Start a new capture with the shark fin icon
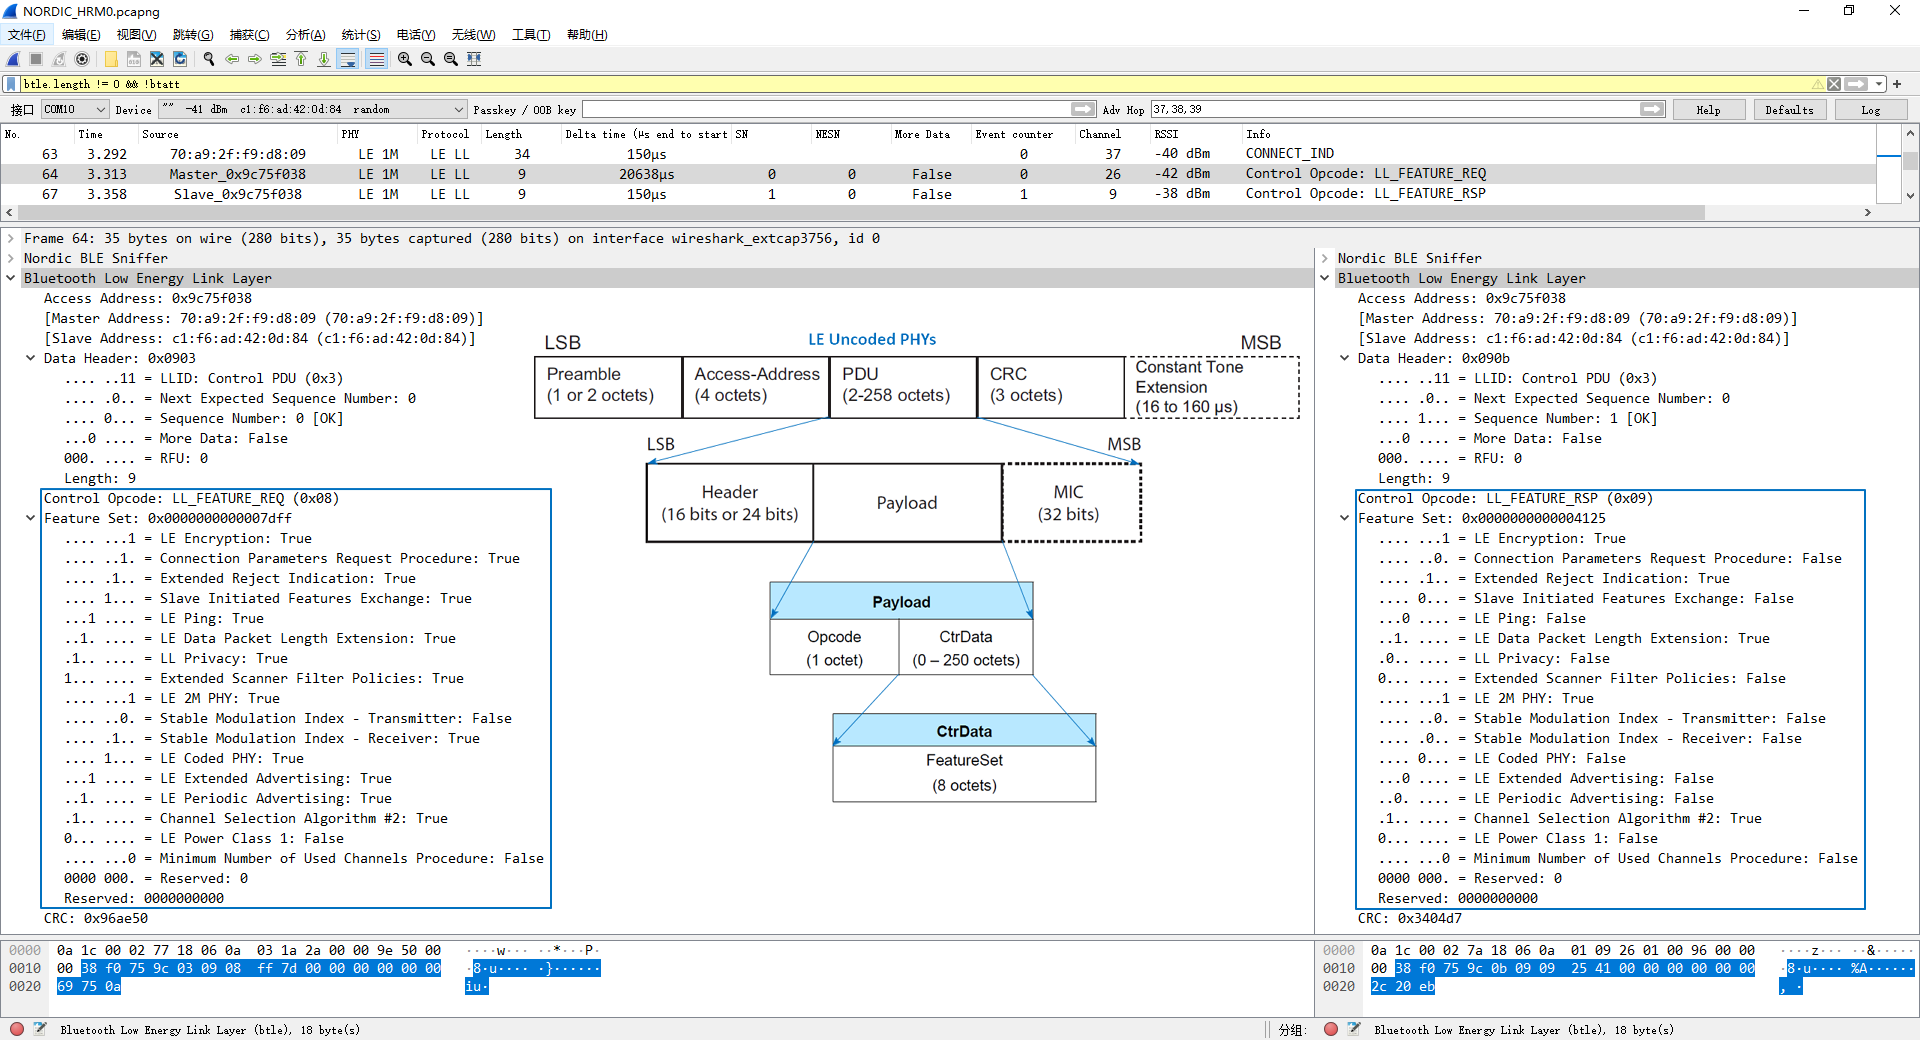Viewport: 1920px width, 1040px height. [x=13, y=59]
